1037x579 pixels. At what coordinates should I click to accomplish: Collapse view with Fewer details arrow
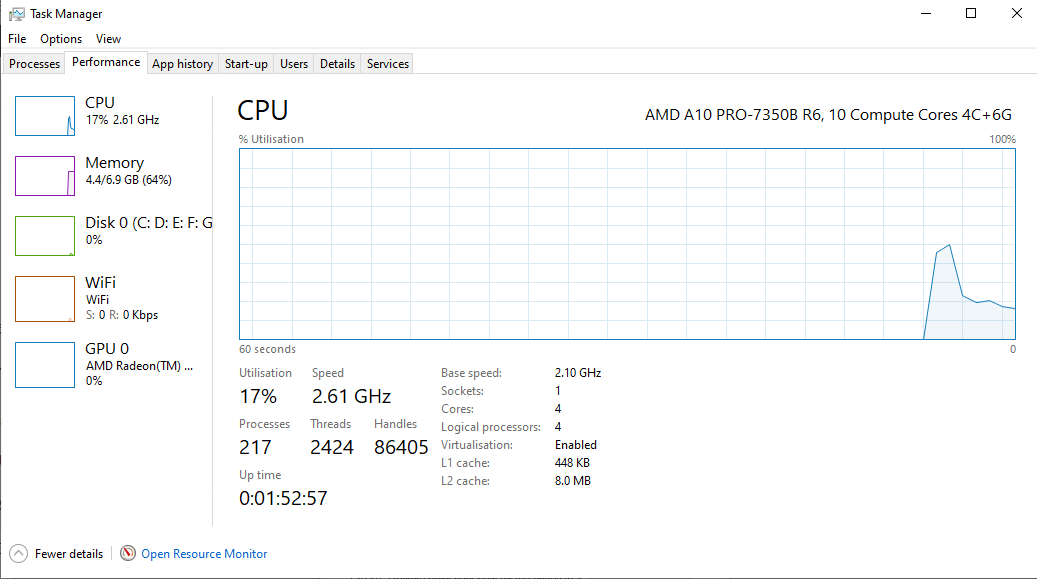(18, 553)
